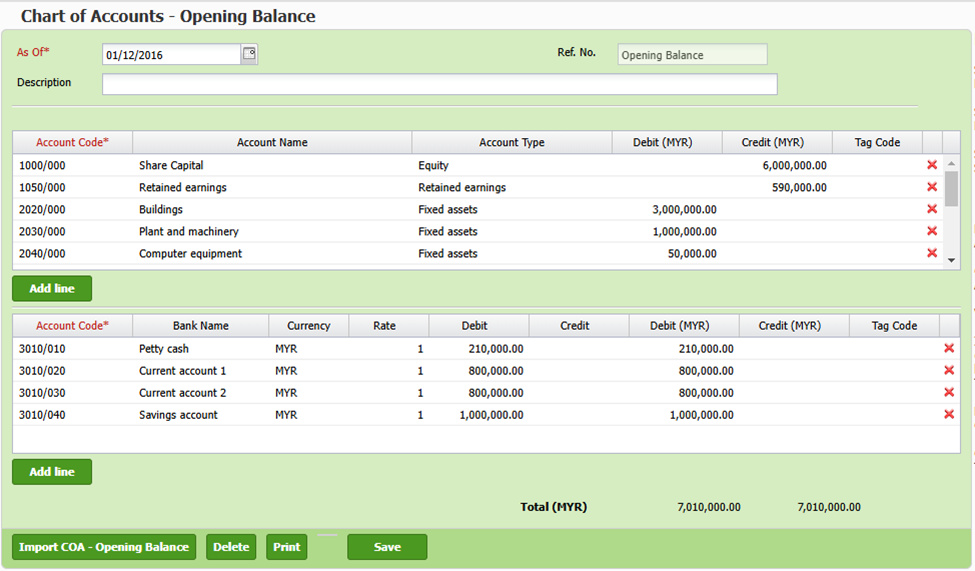Click the Petty cash 210,000.00 Debit cell
The width and height of the screenshot is (975, 571).
[479, 349]
